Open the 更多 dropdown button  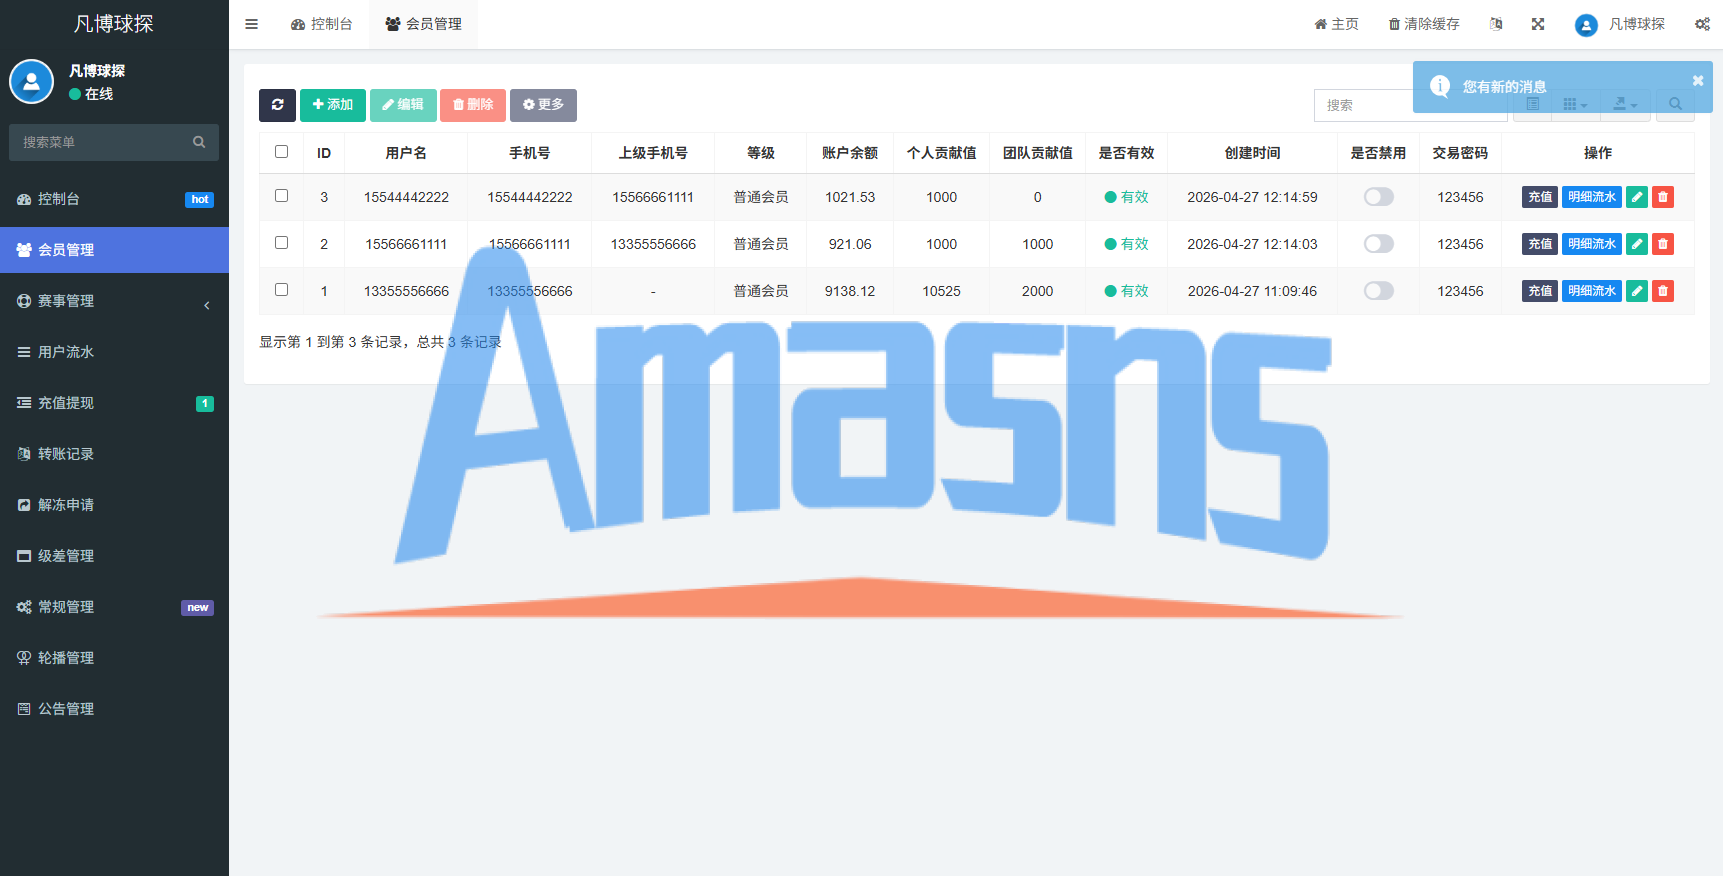pos(543,105)
